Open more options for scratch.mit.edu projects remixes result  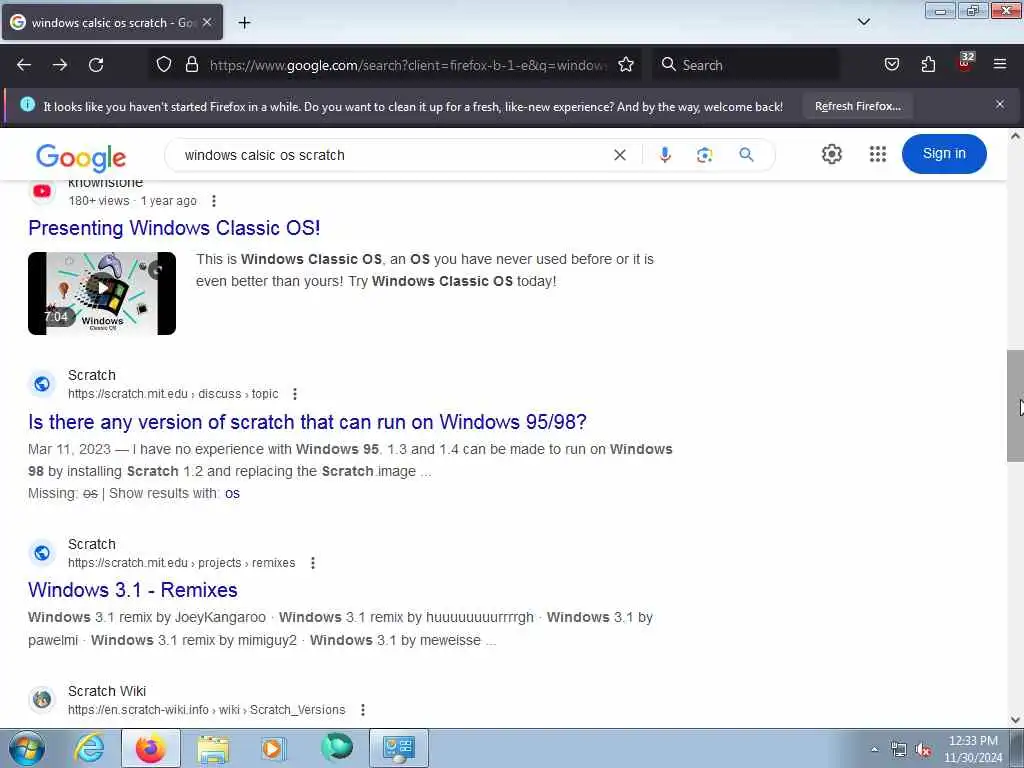point(313,563)
